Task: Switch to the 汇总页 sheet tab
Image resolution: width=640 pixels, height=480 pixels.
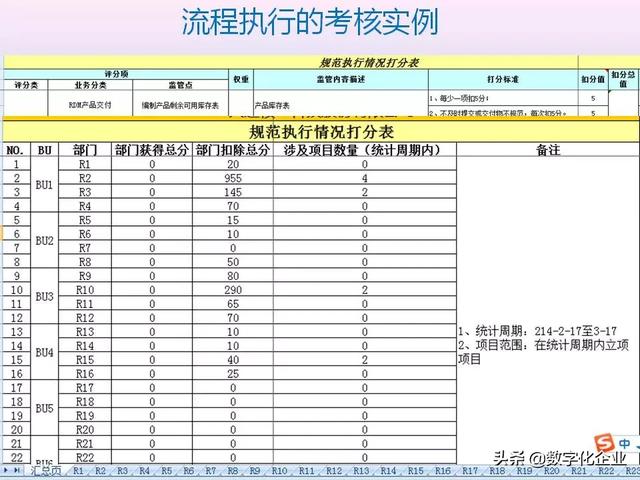Action: [46, 471]
